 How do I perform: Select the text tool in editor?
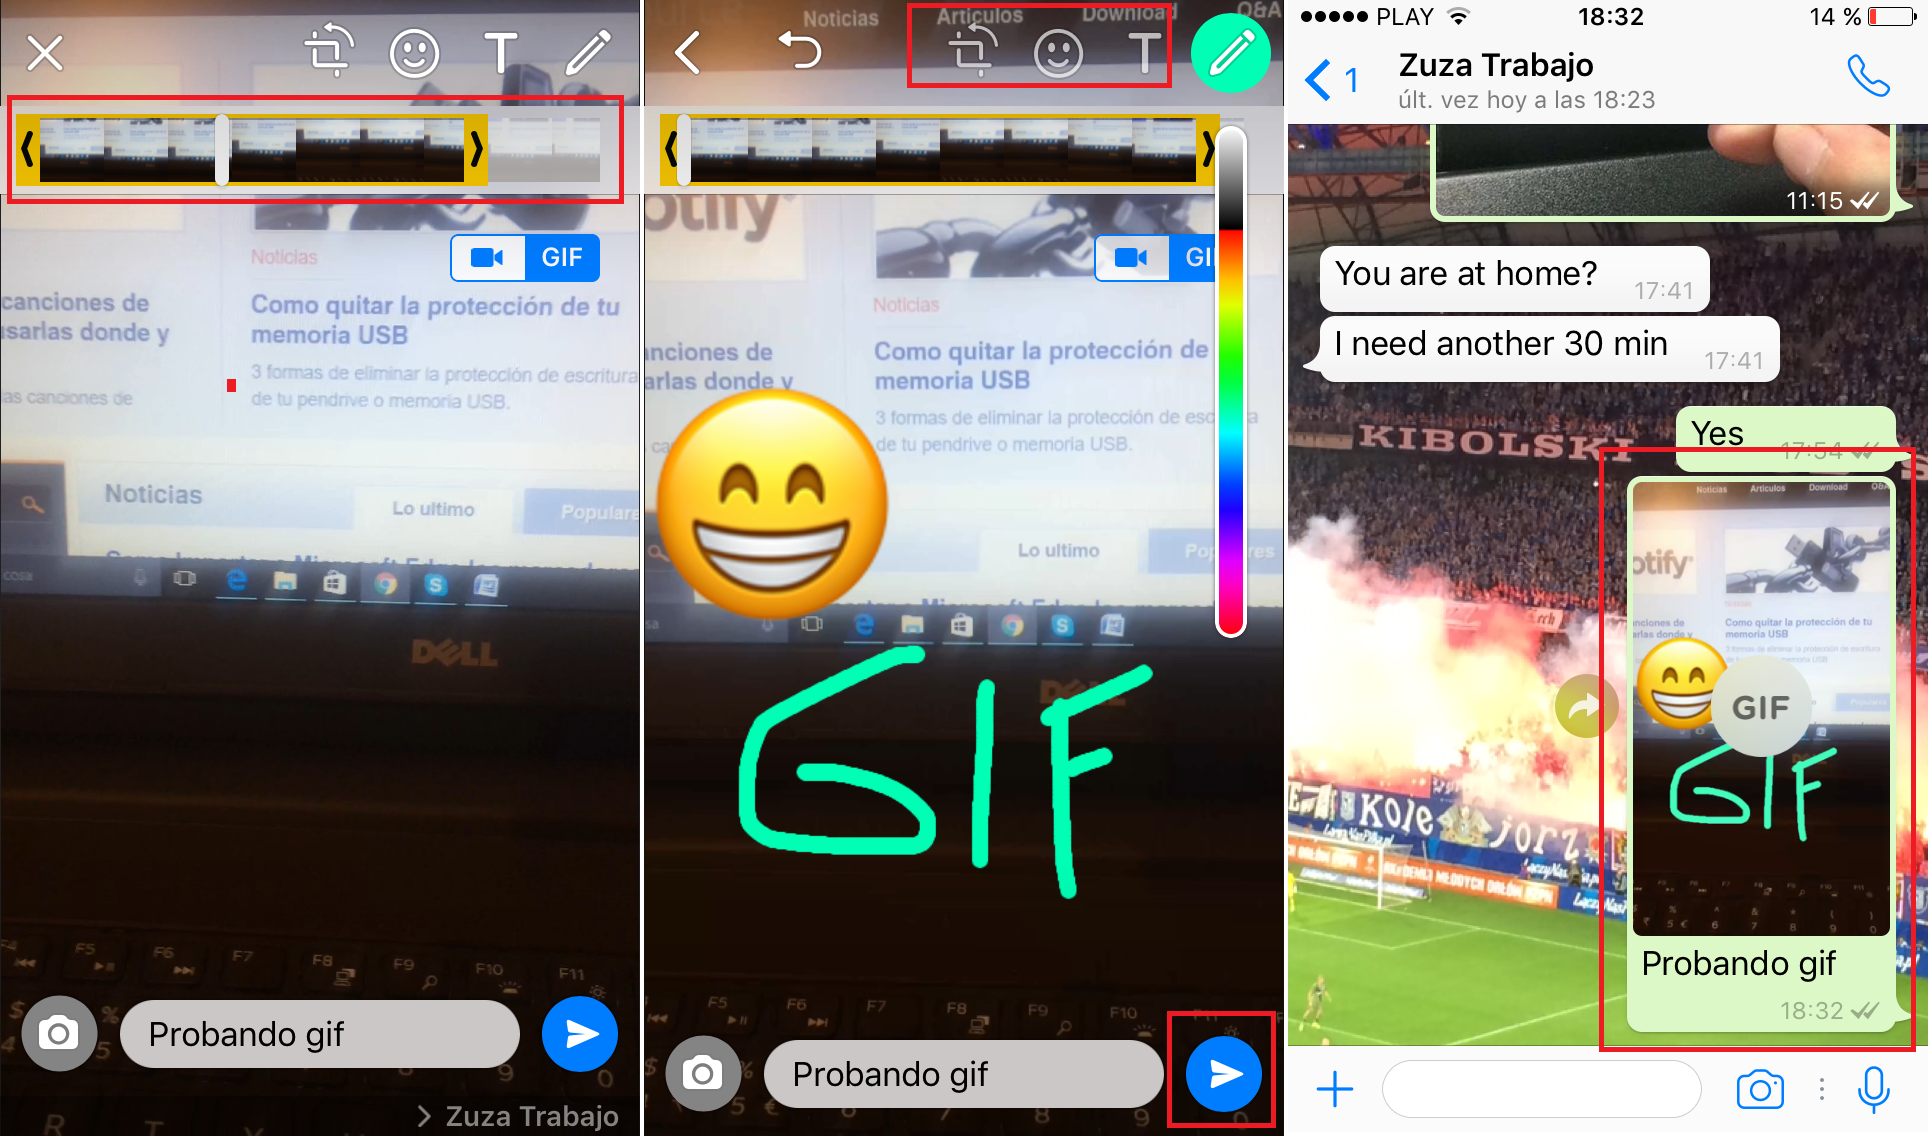point(1137,51)
